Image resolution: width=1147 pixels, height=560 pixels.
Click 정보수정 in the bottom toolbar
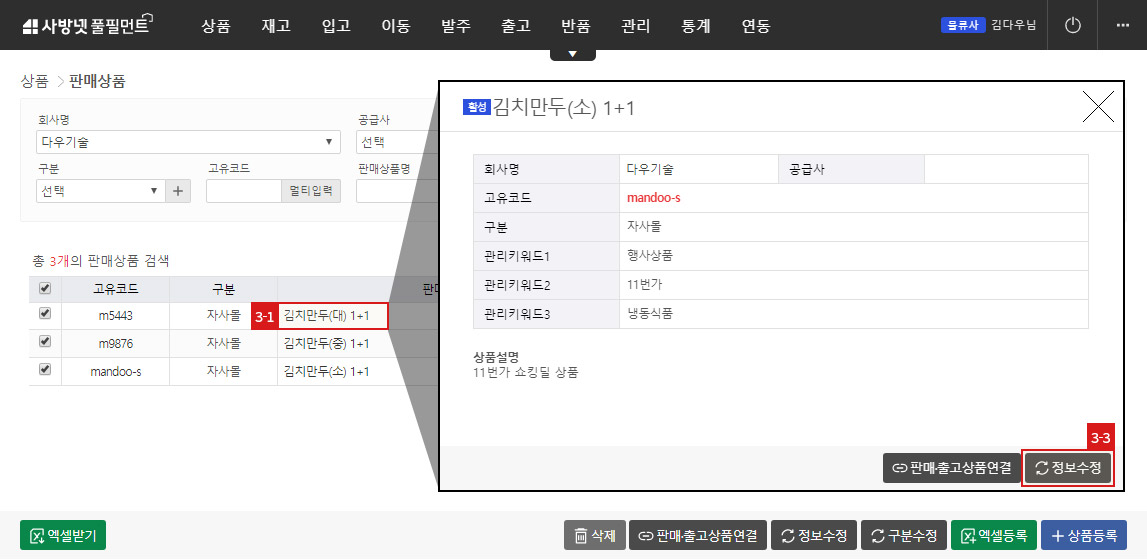[x=814, y=535]
